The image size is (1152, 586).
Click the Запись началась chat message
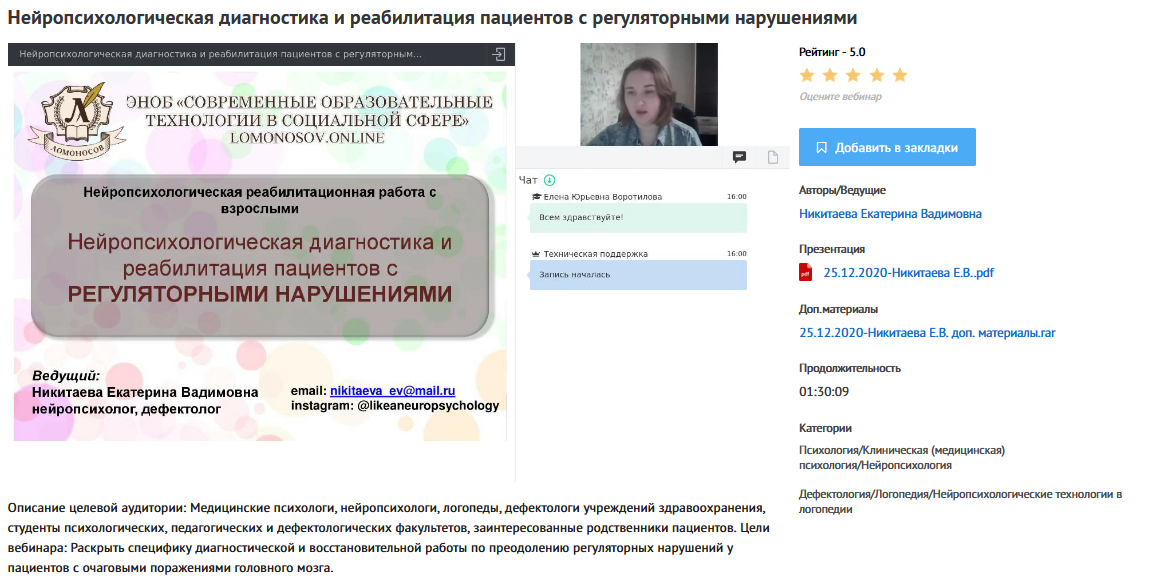point(638,275)
